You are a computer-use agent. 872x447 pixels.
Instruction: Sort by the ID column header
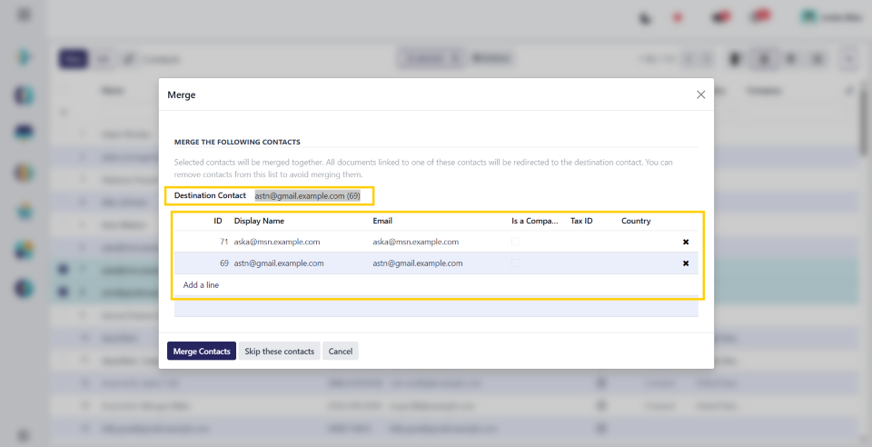(217, 221)
